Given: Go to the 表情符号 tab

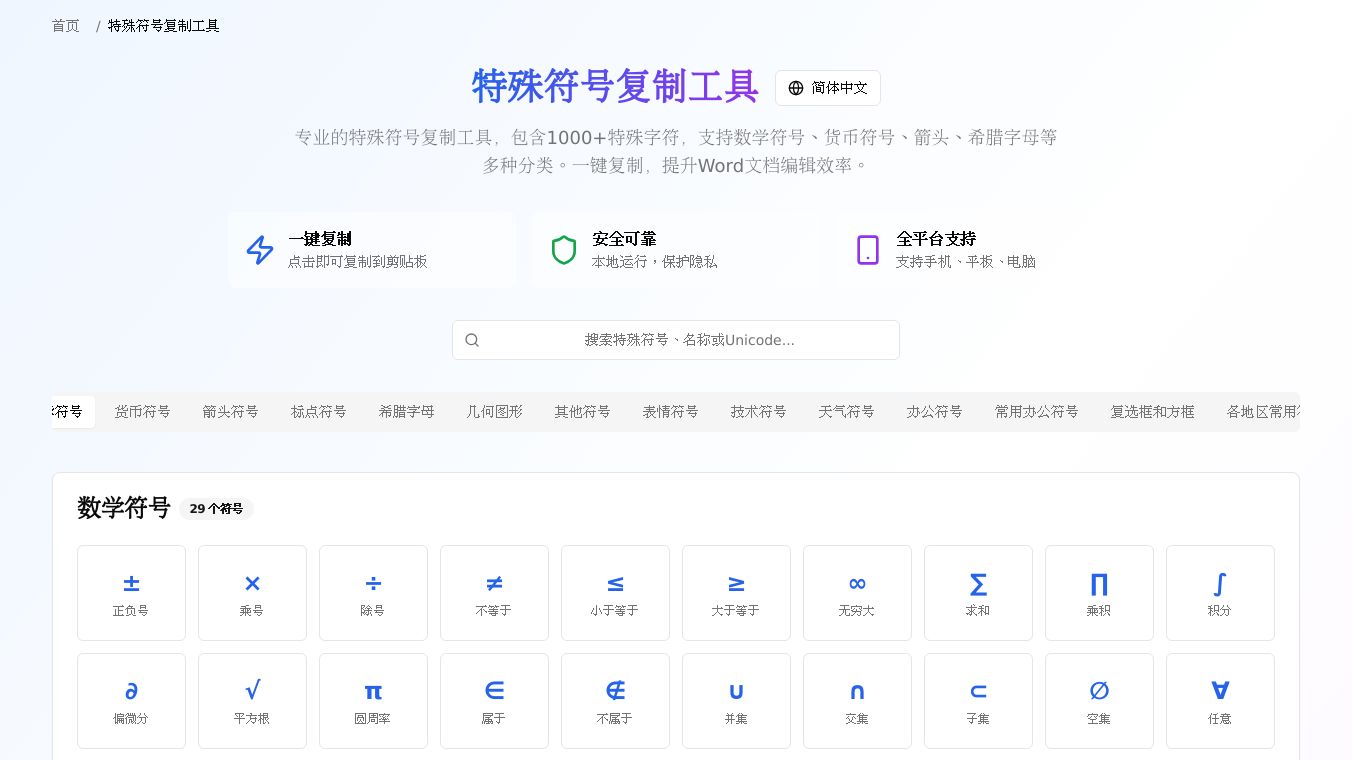Looking at the screenshot, I should (670, 412).
